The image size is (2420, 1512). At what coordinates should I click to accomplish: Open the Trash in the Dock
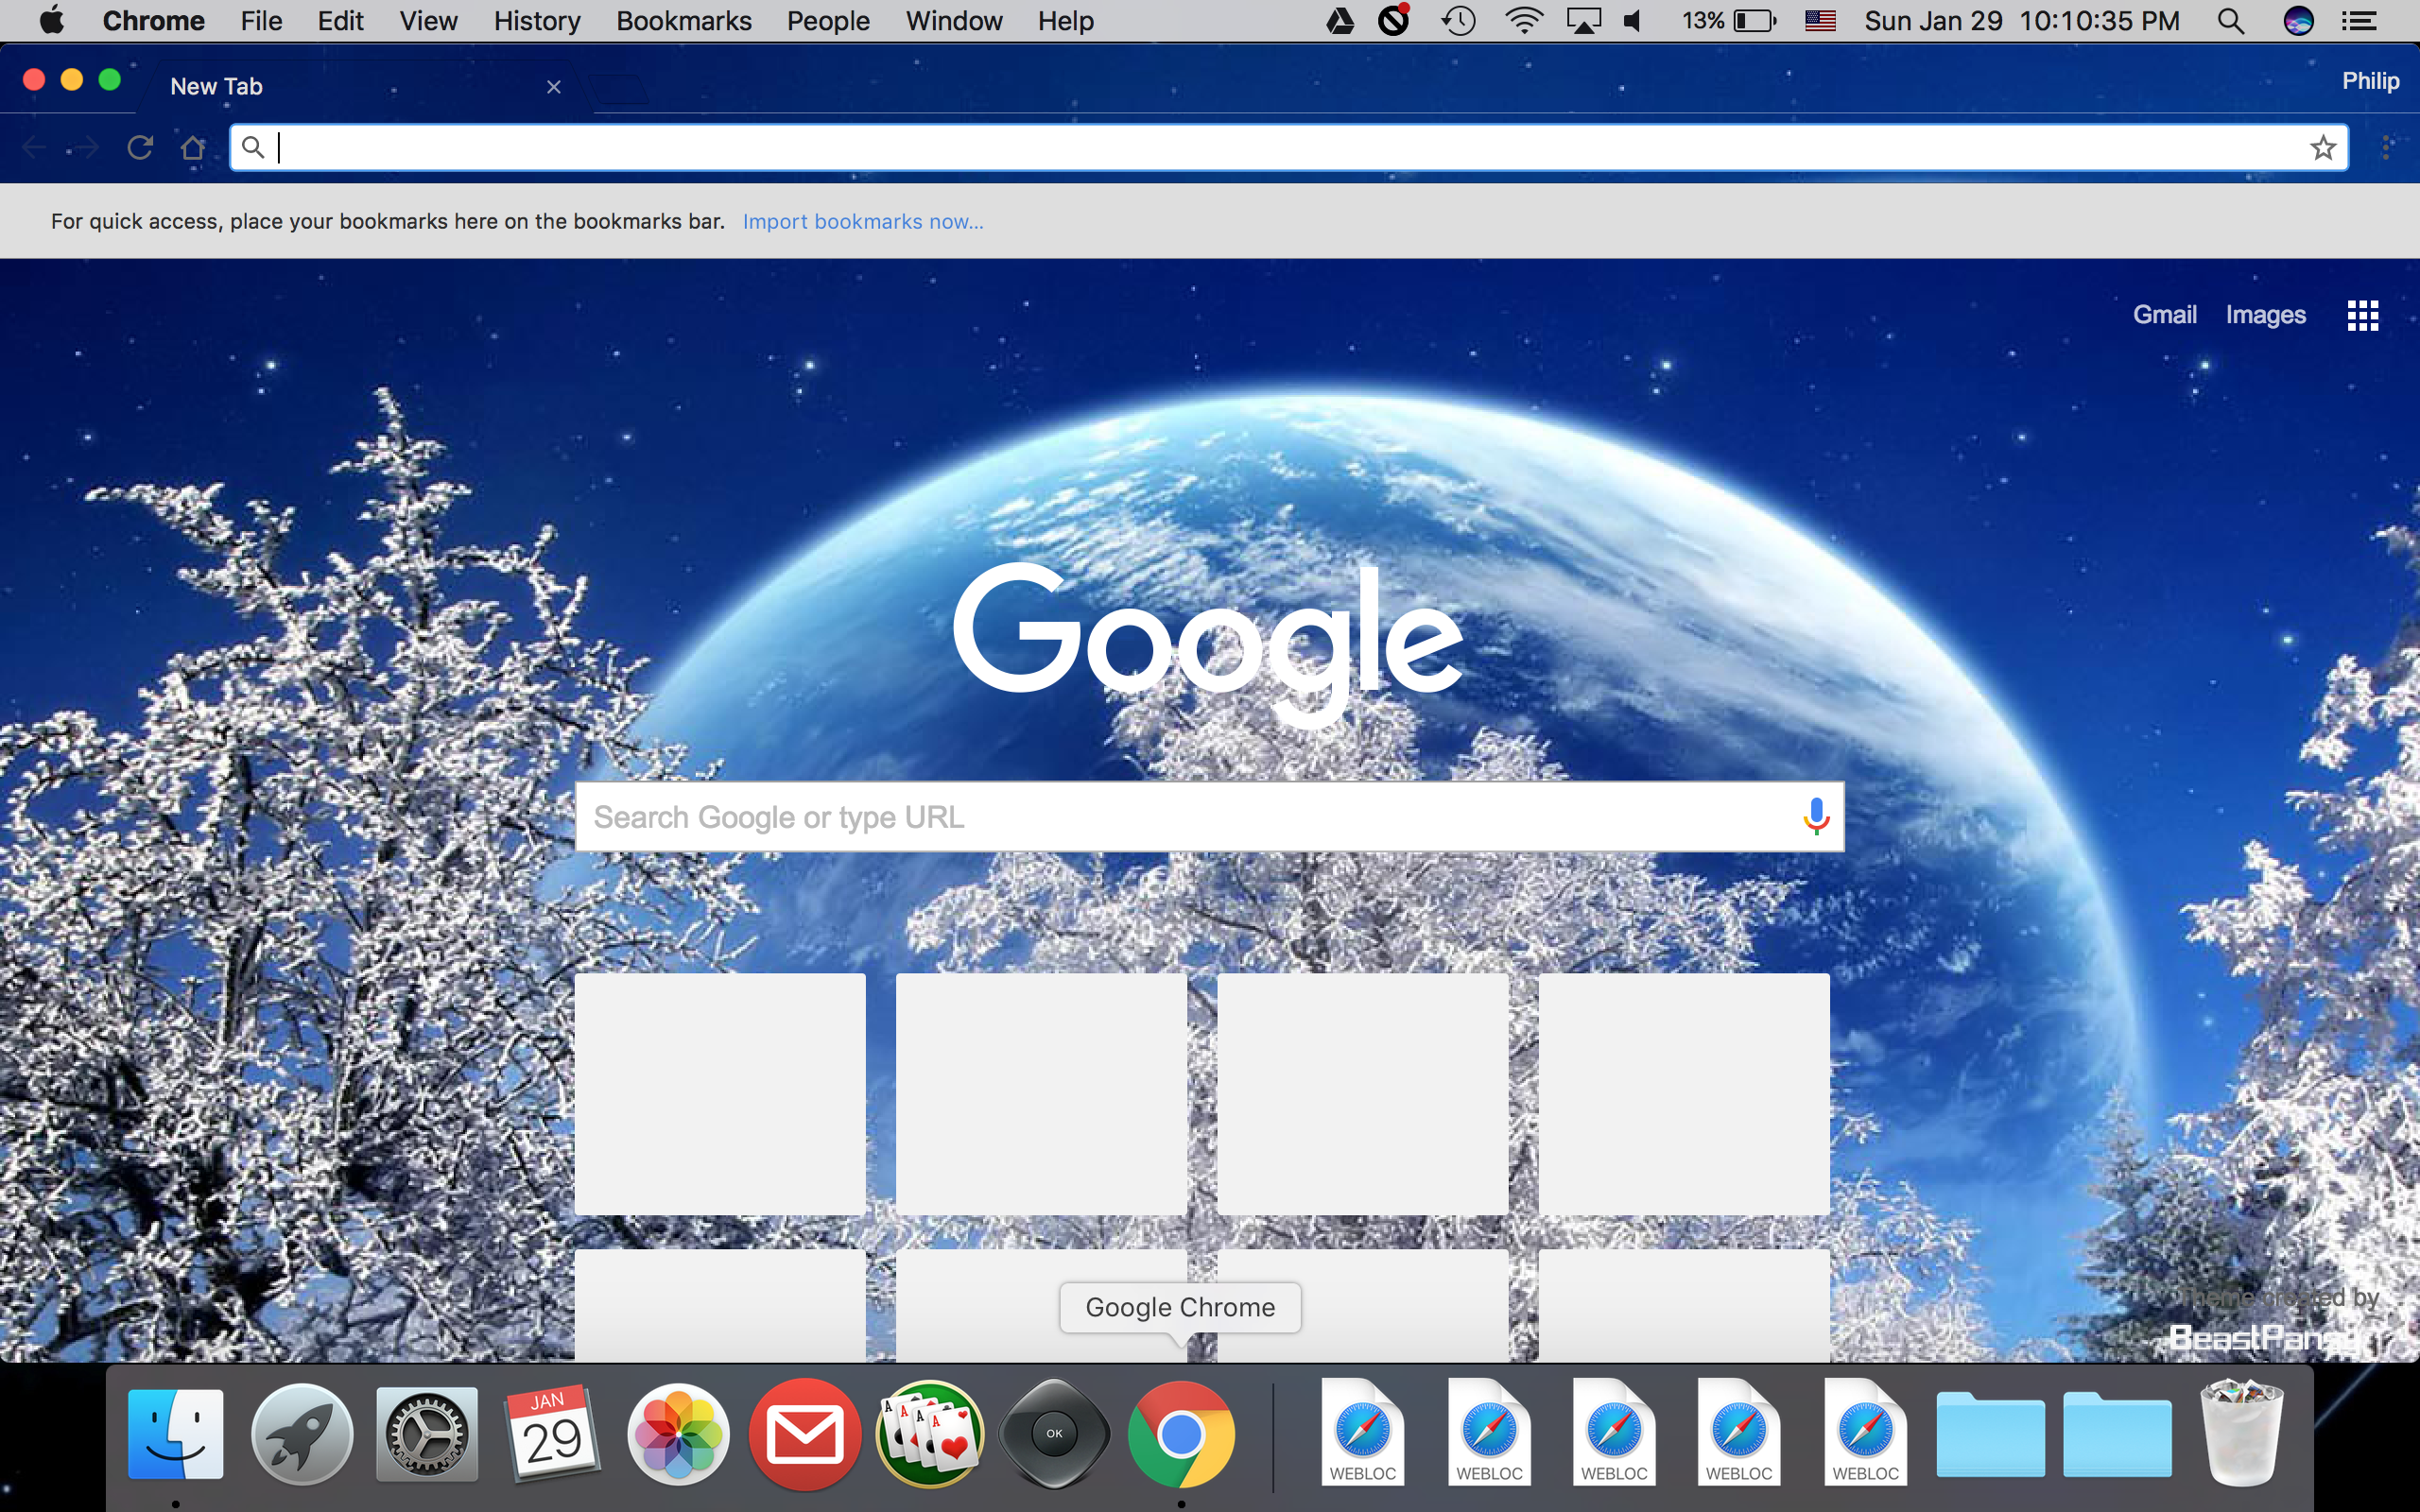[2242, 1434]
